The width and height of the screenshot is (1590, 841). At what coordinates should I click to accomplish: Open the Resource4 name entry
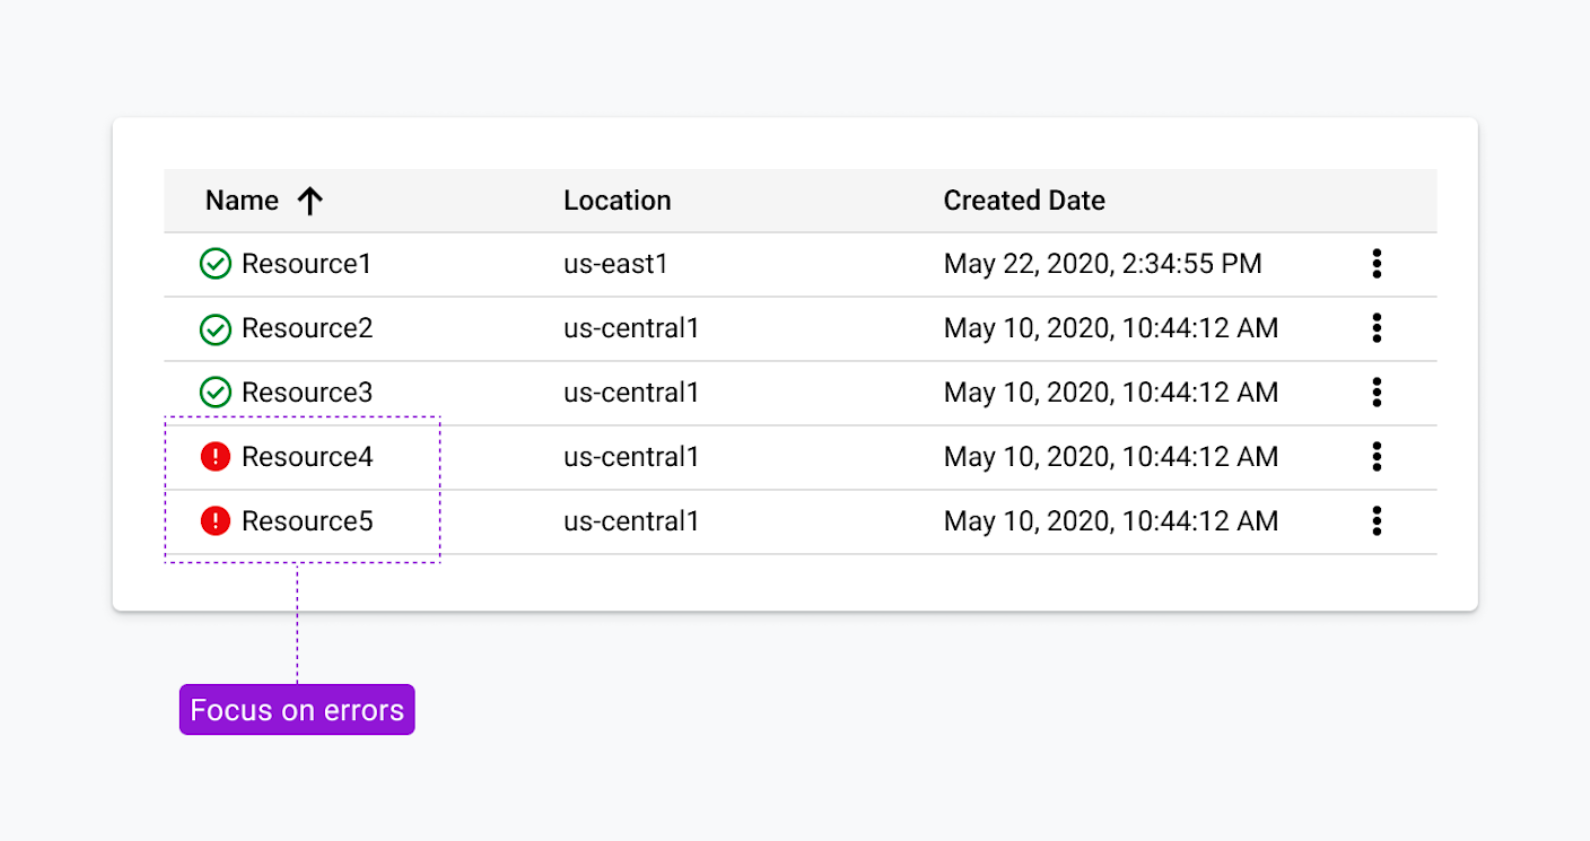pyautogui.click(x=307, y=457)
